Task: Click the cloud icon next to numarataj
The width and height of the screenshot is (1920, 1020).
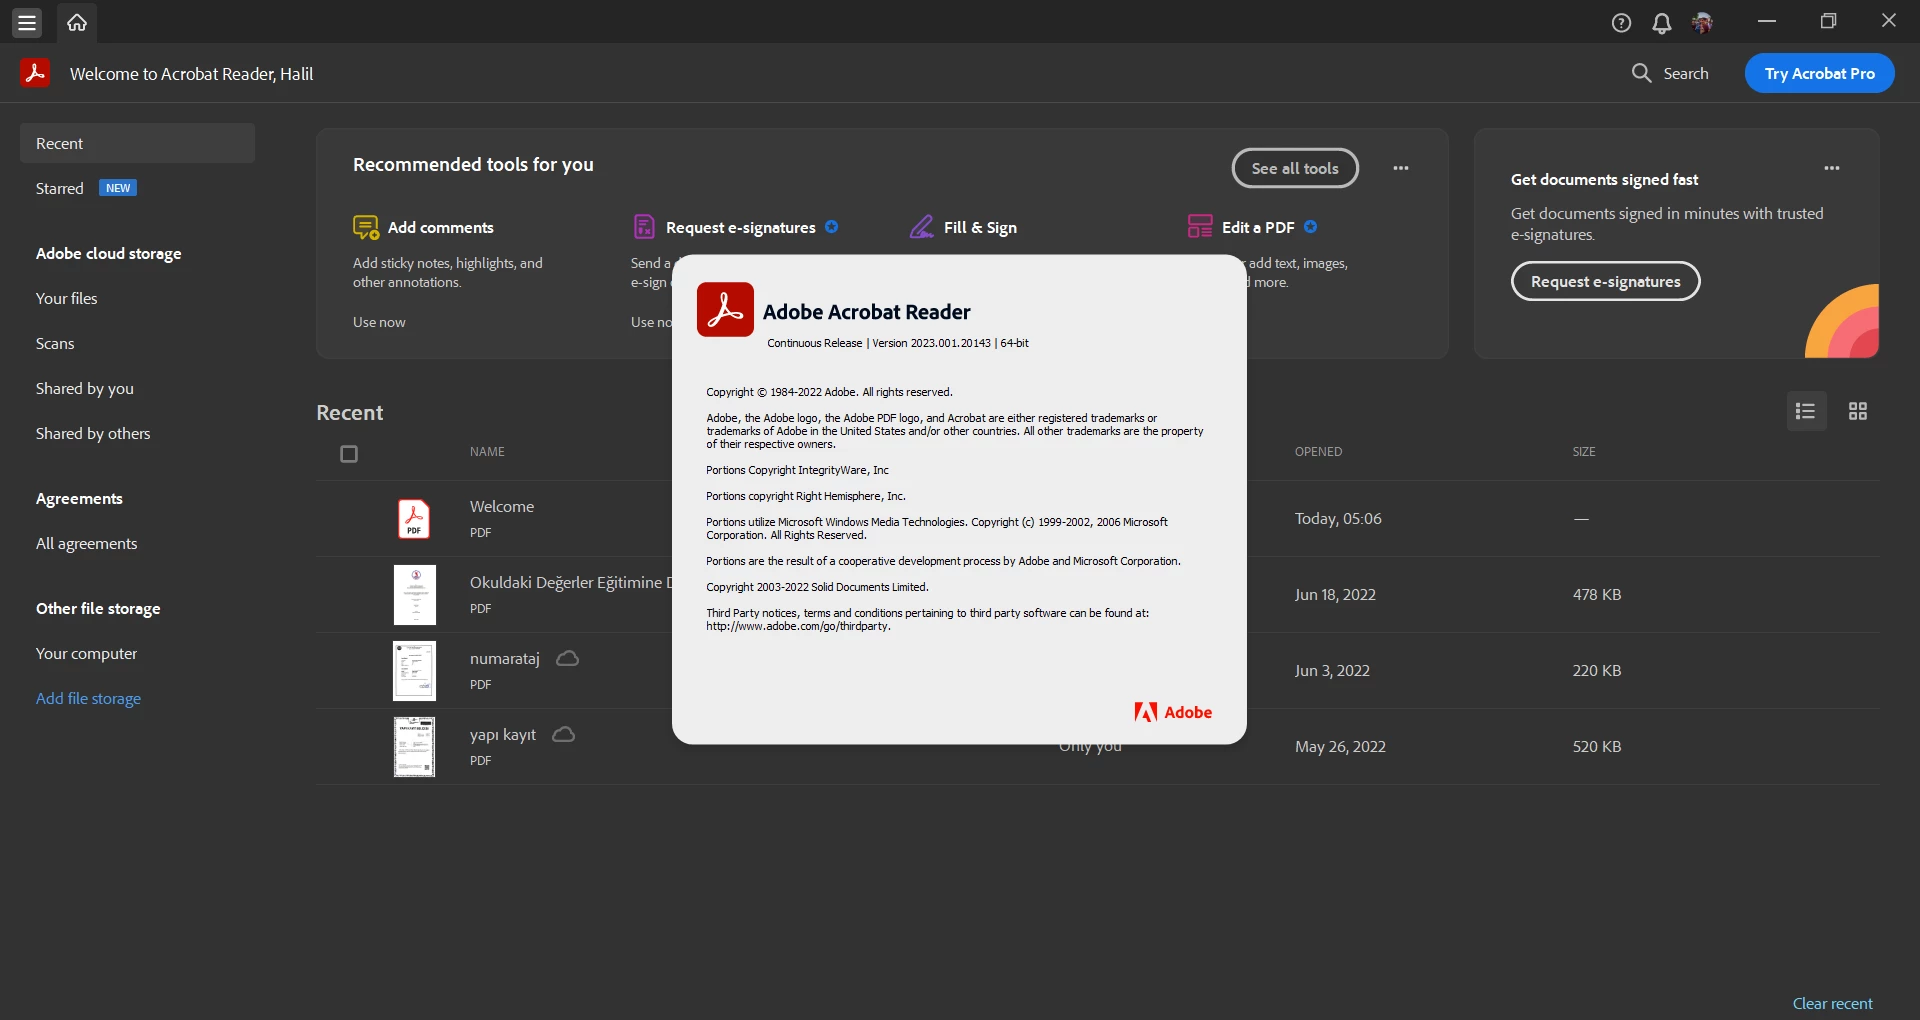Action: [x=567, y=658]
